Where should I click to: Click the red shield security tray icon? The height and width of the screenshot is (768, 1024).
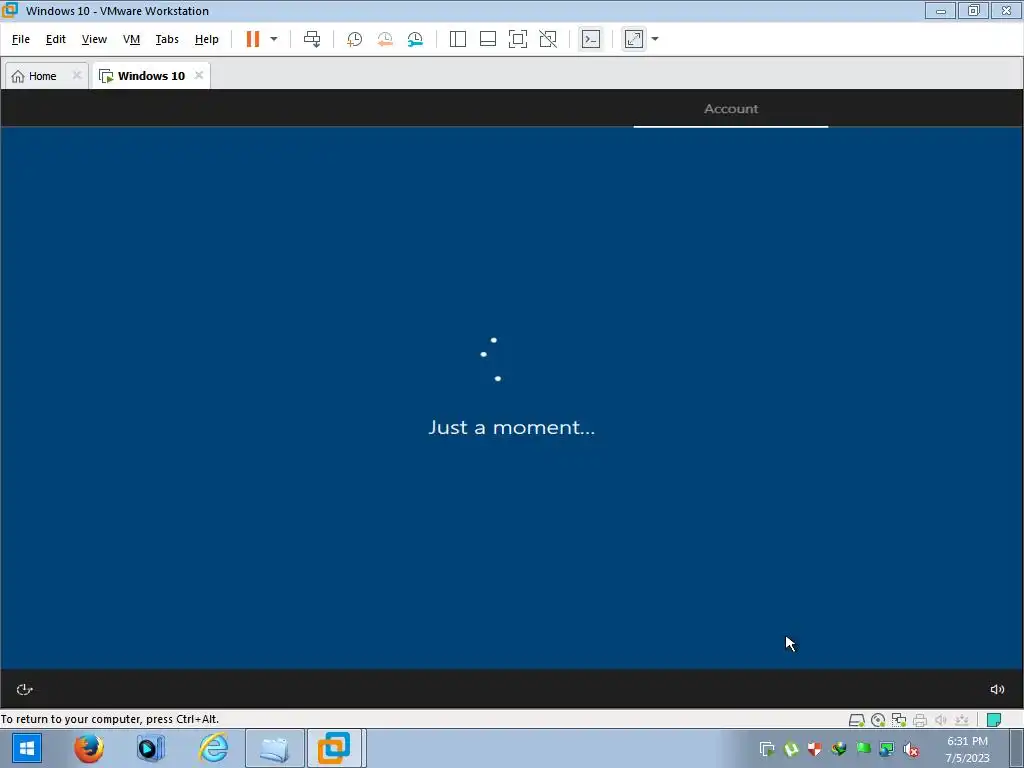tap(814, 749)
